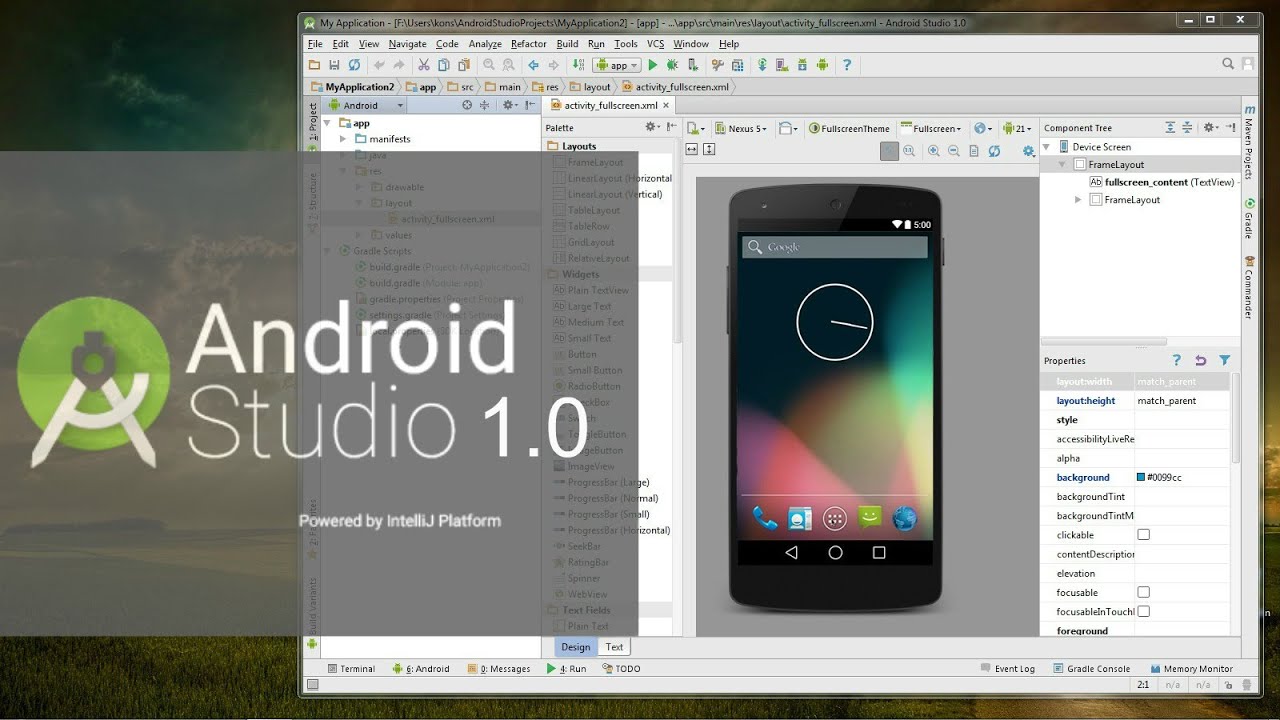Toggle the clickable property checkbox
The width and height of the screenshot is (1280, 720).
pyautogui.click(x=1143, y=535)
